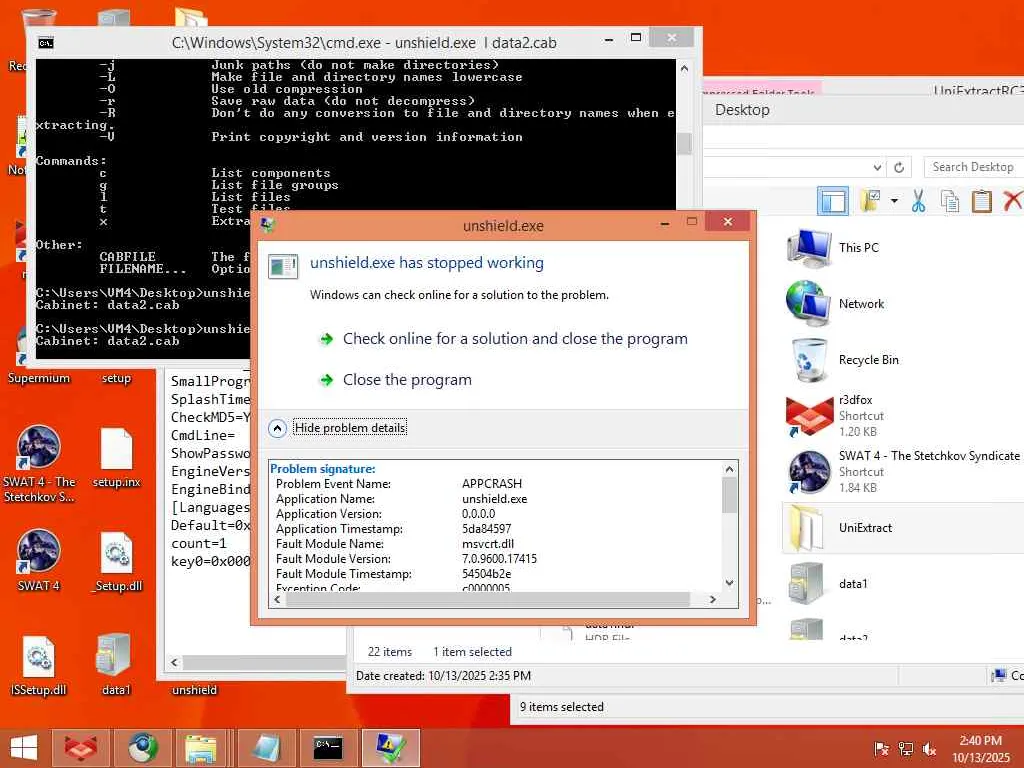Click the Search Desktop field
The height and width of the screenshot is (768, 1024).
click(973, 167)
